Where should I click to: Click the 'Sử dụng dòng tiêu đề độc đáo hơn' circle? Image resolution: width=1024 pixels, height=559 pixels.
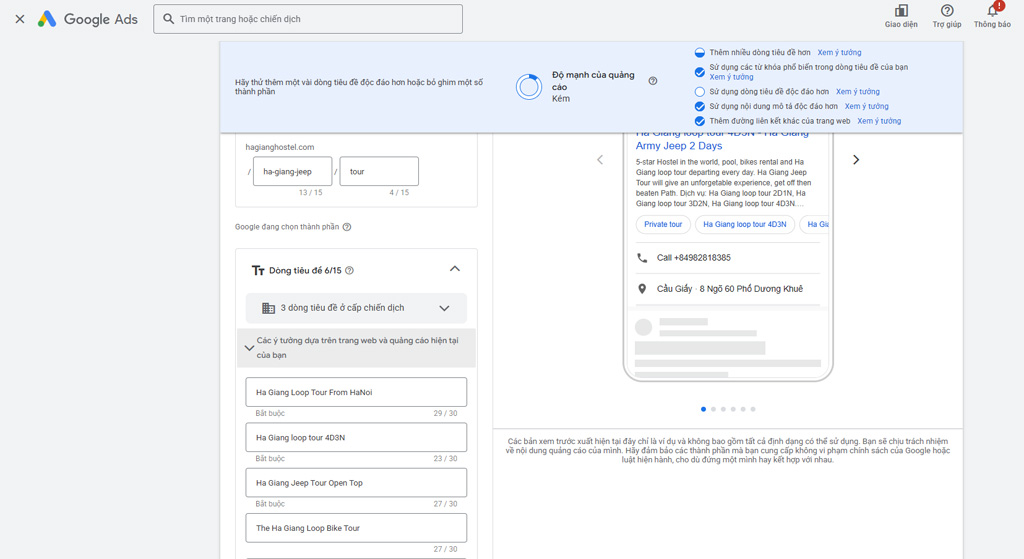click(x=699, y=91)
